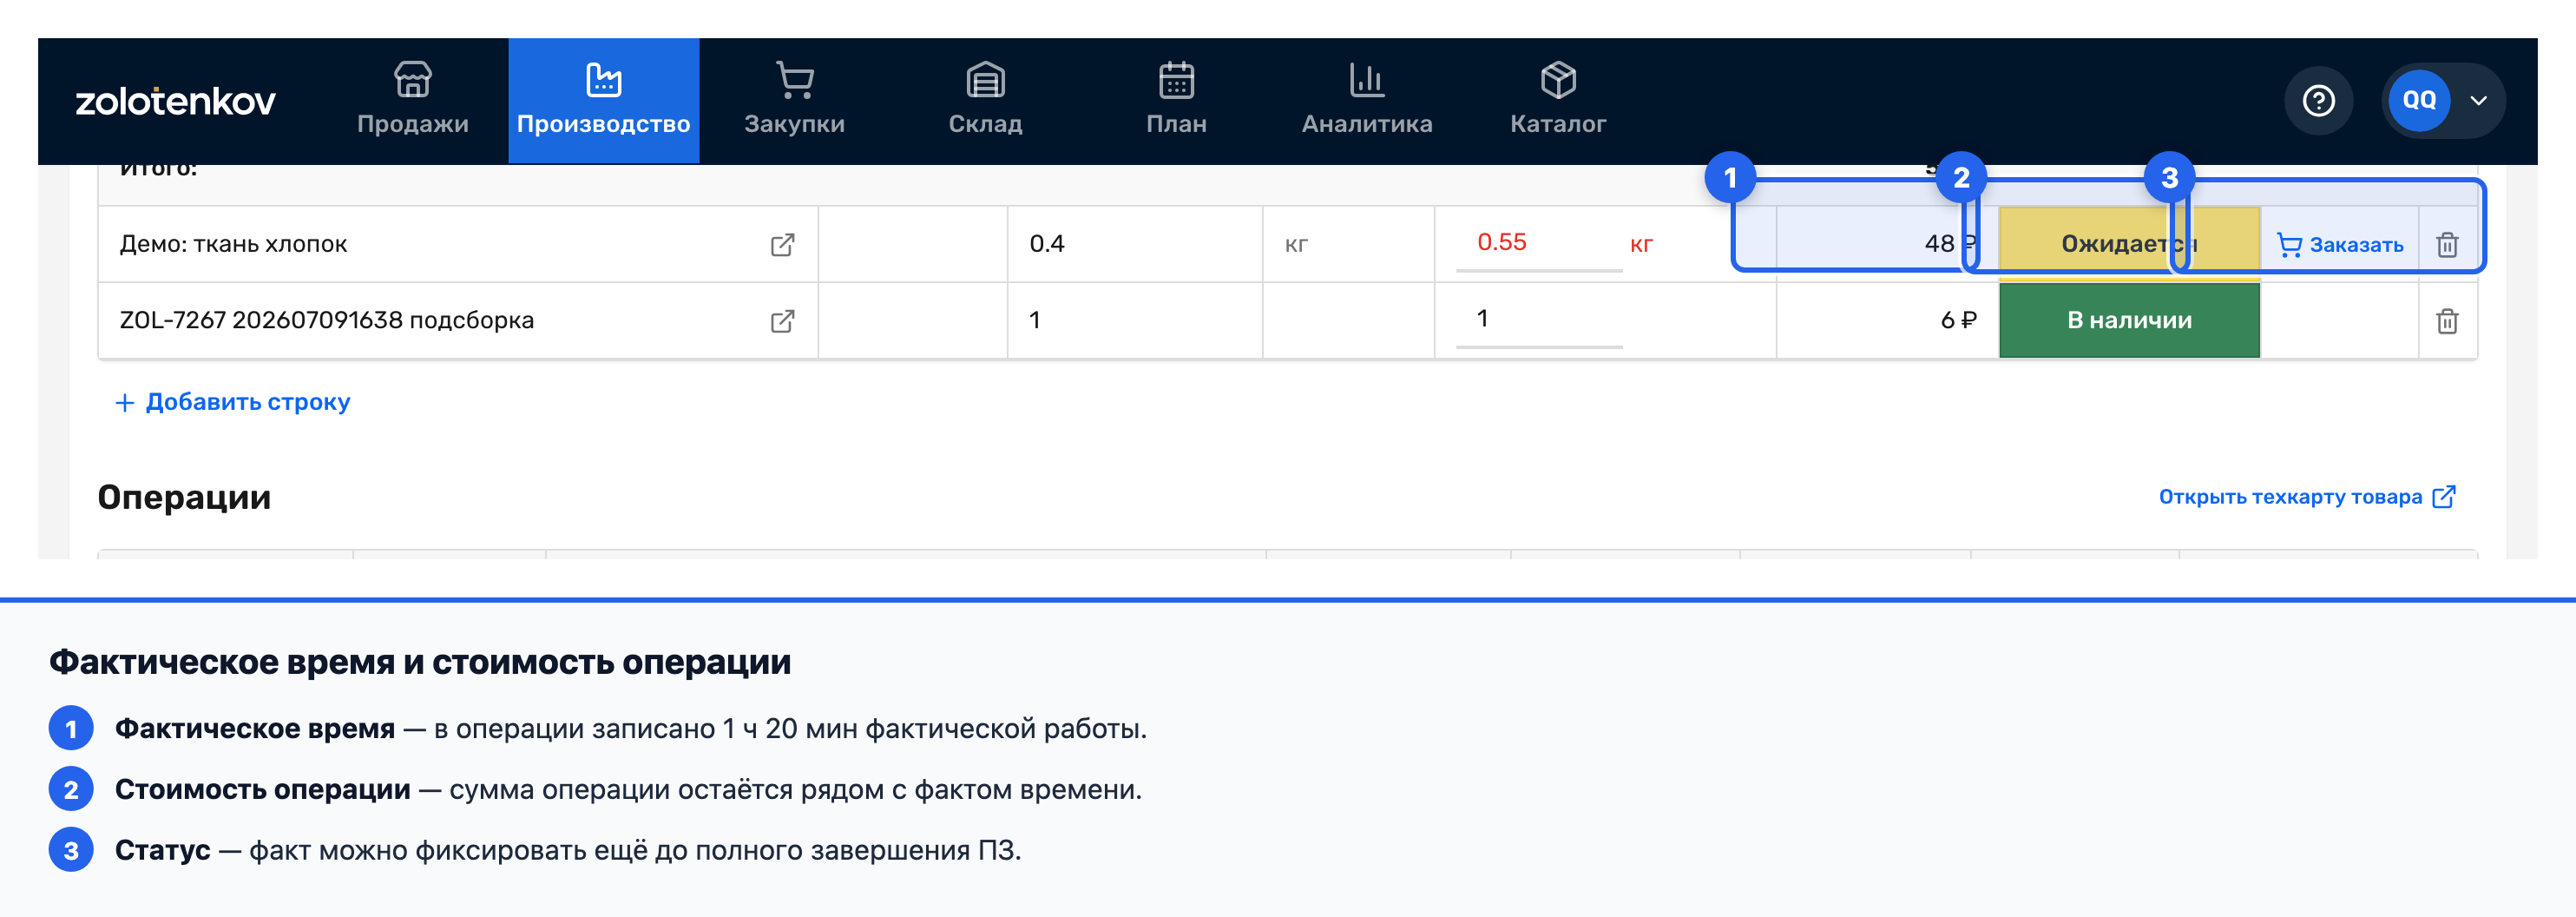Viewport: 2576px width, 917px height.
Task: Open Демо: ткань хлопок in new window
Action: point(782,245)
